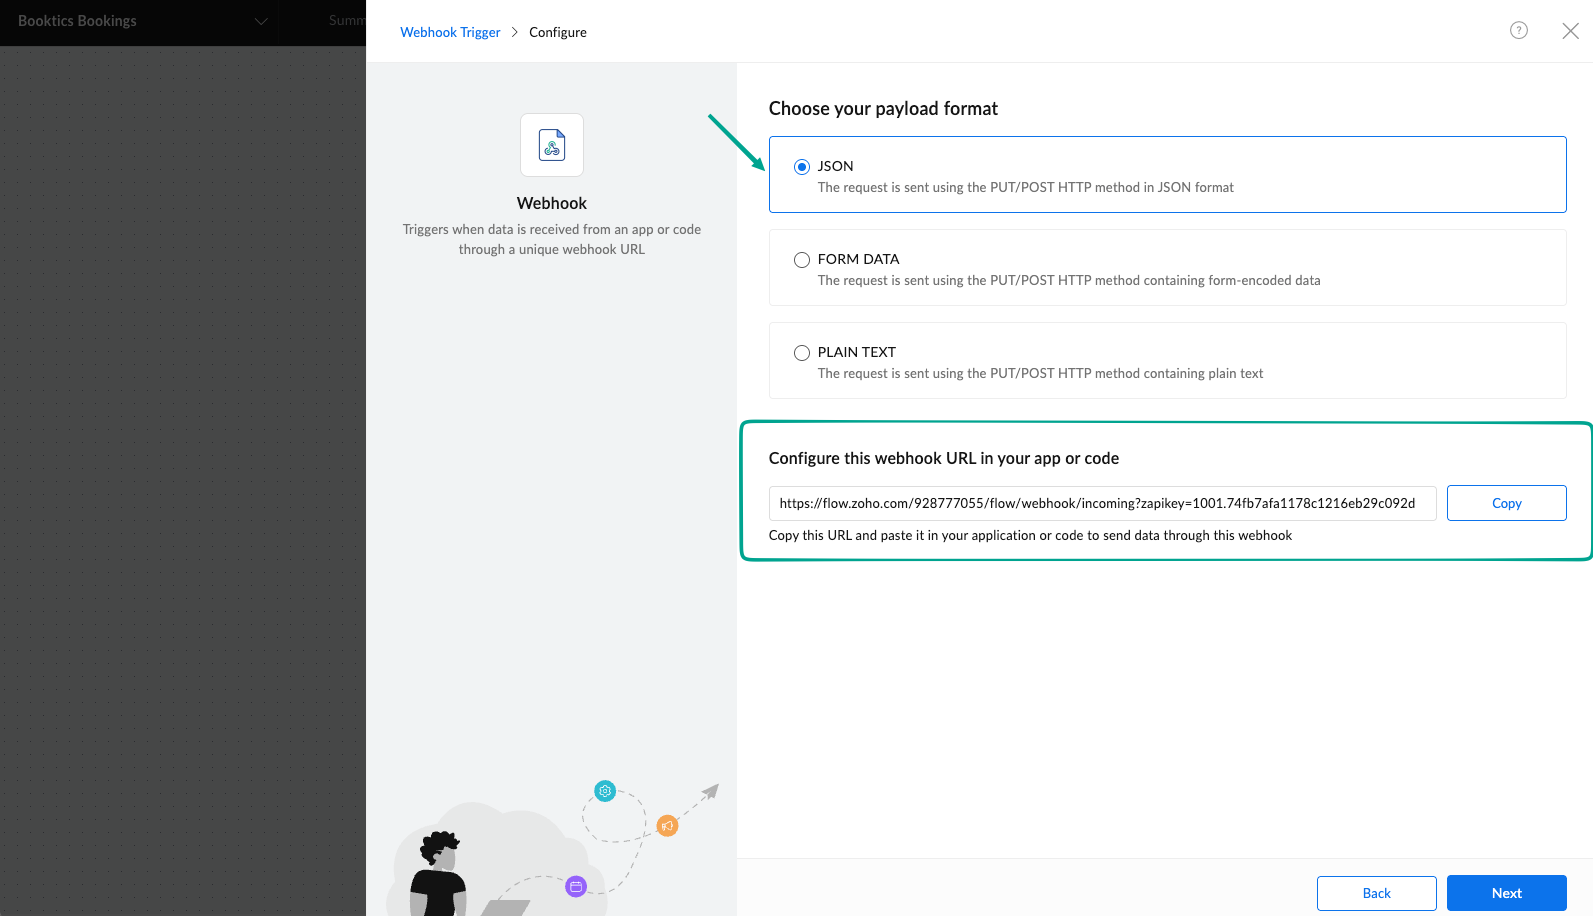Click the 'Configure this webhook URL' heading
1593x916 pixels.
point(943,458)
